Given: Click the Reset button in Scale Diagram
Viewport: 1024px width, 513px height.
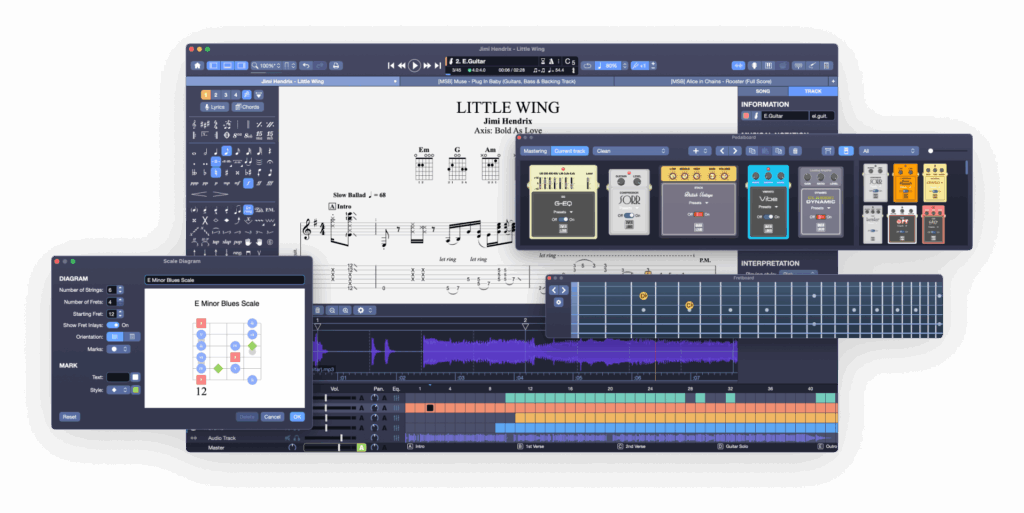Looking at the screenshot, I should (69, 416).
